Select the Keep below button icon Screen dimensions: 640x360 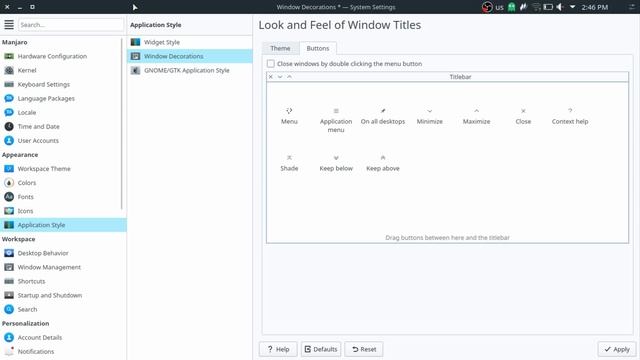pos(336,158)
